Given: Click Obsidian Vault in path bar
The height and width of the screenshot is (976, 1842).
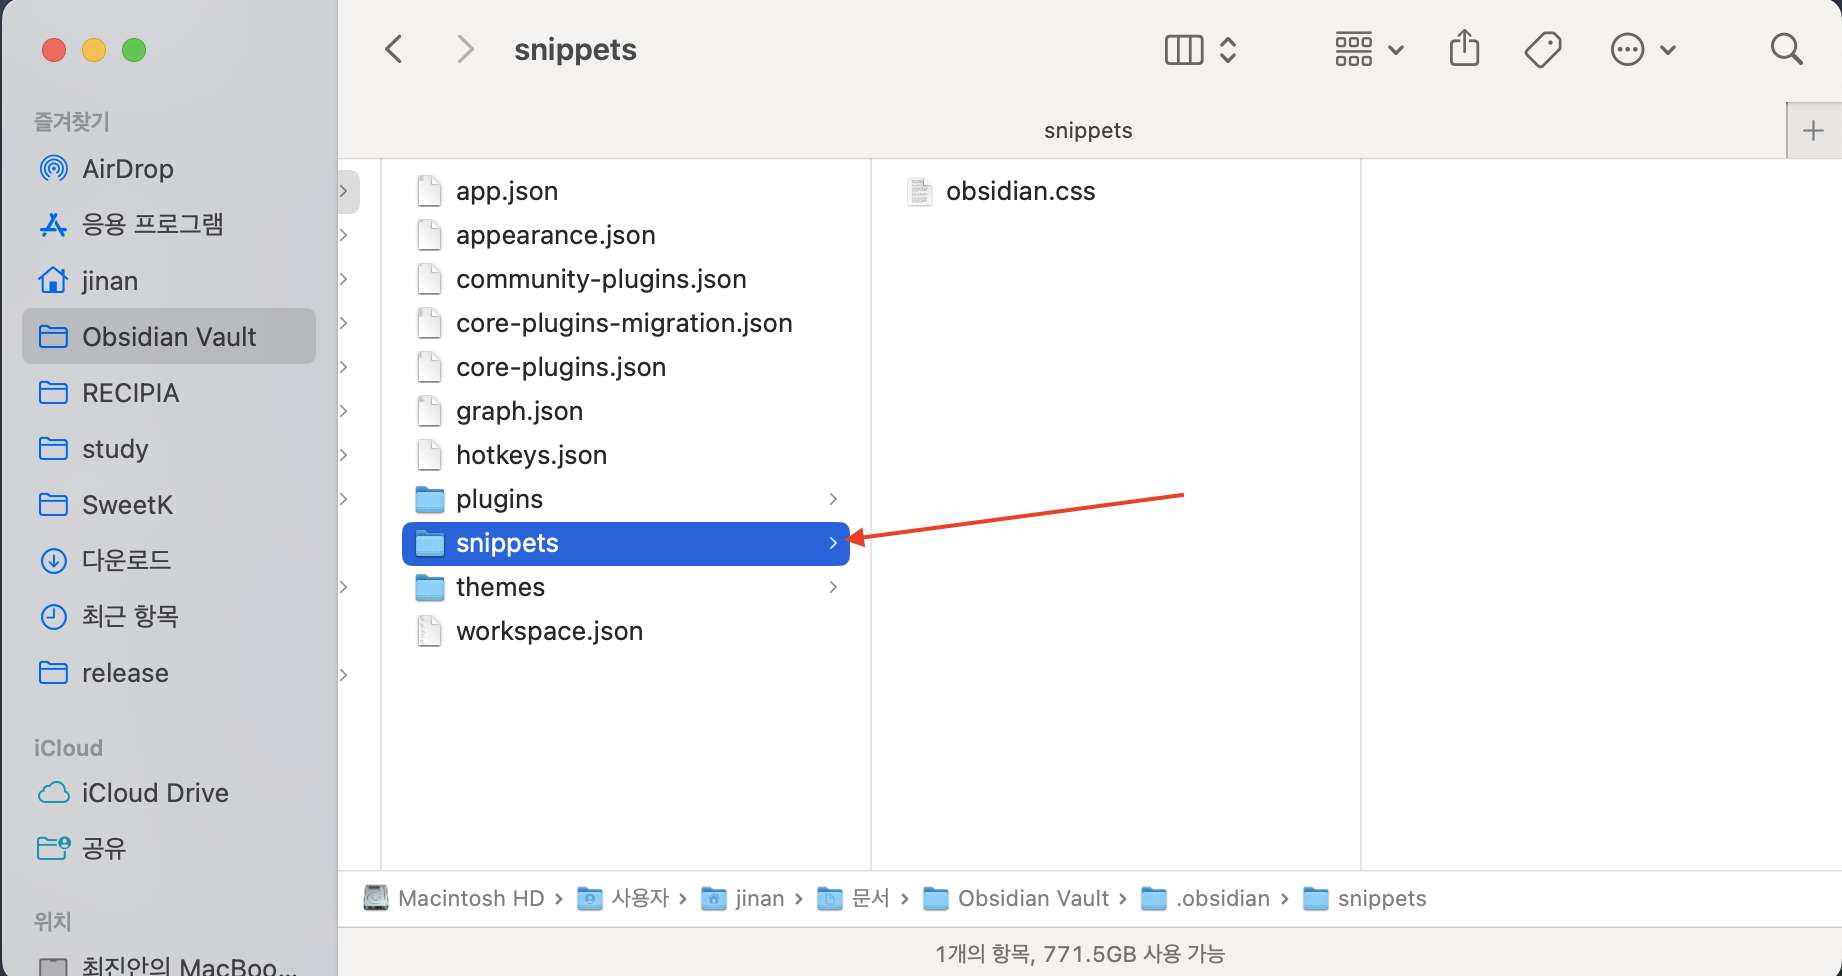Looking at the screenshot, I should tap(1016, 898).
